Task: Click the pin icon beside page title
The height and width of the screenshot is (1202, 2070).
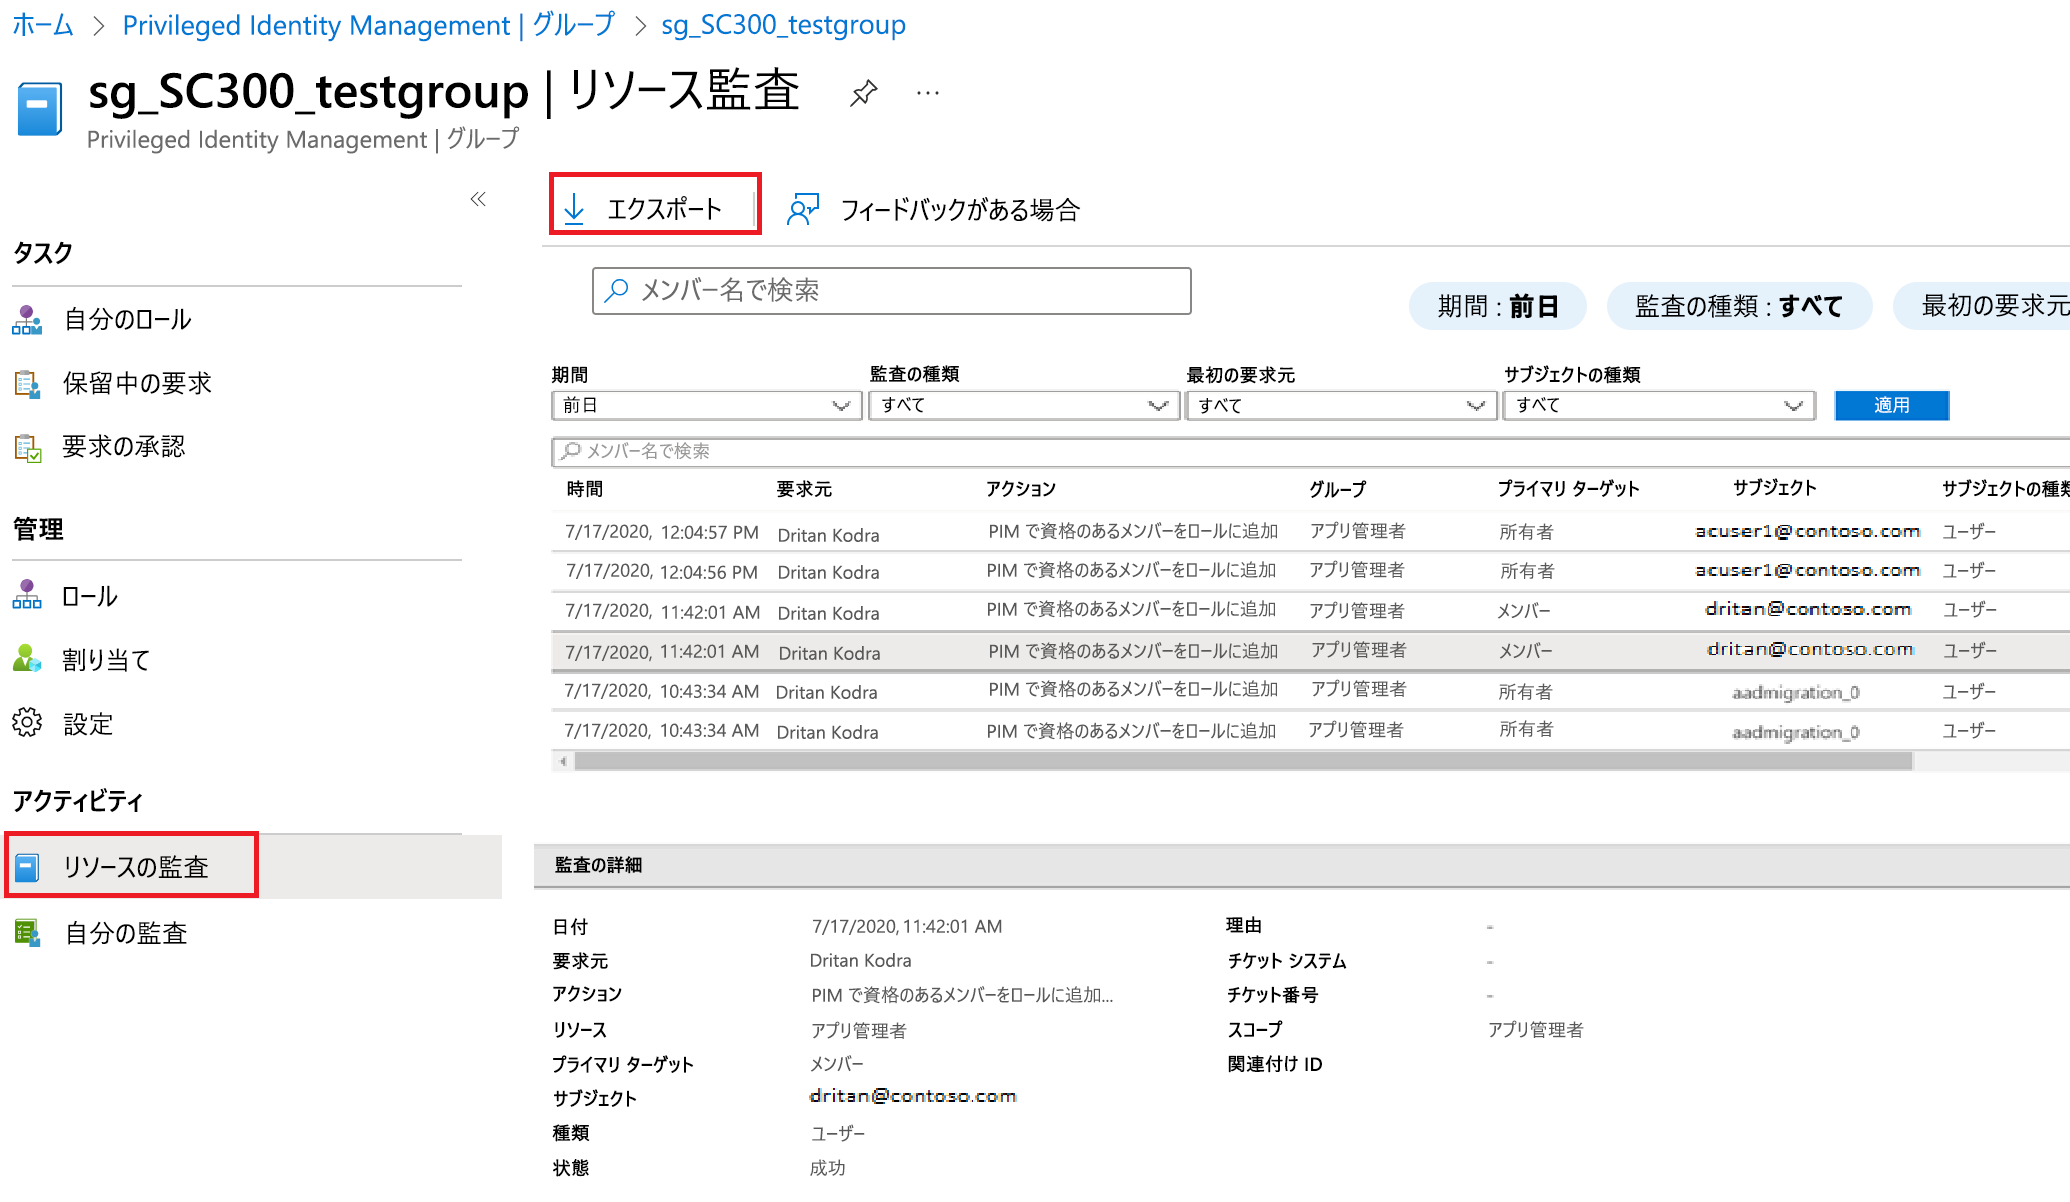Action: [x=864, y=93]
